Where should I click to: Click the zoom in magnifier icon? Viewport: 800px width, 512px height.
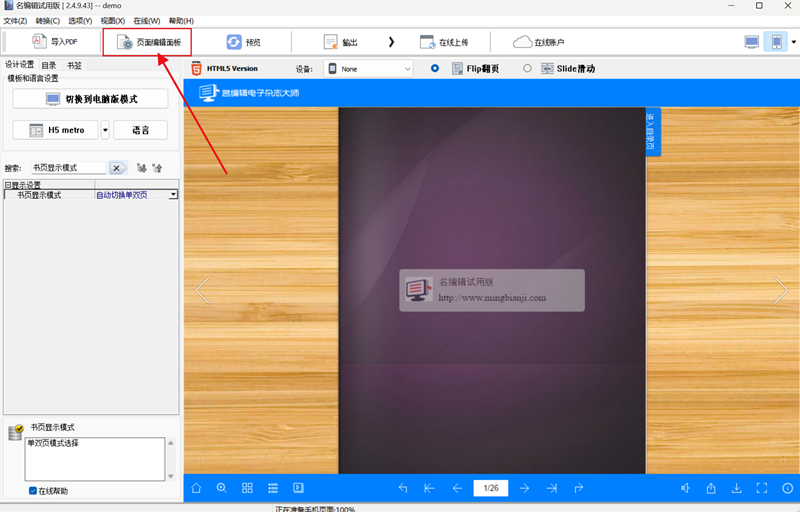tap(221, 488)
